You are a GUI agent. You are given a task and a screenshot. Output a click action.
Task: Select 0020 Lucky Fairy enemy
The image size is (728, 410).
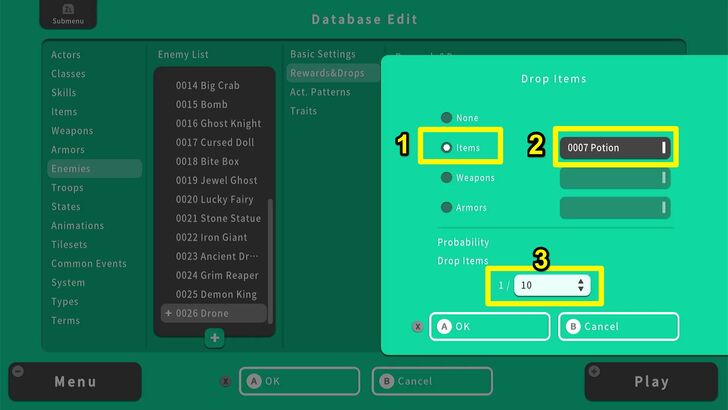(x=214, y=199)
